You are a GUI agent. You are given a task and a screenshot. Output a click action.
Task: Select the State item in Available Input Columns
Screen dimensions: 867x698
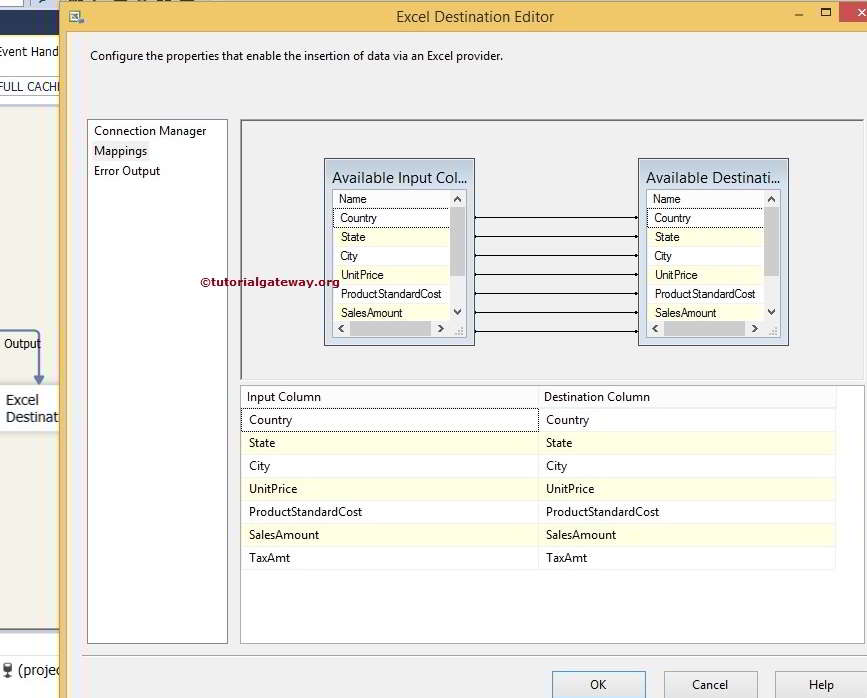point(380,236)
